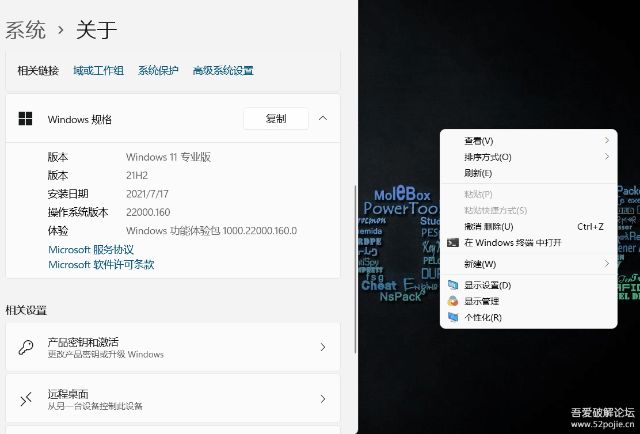This screenshot has height=434, width=640.
Task: Click the settings page vertical scrollbar
Action: pyautogui.click(x=355, y=269)
